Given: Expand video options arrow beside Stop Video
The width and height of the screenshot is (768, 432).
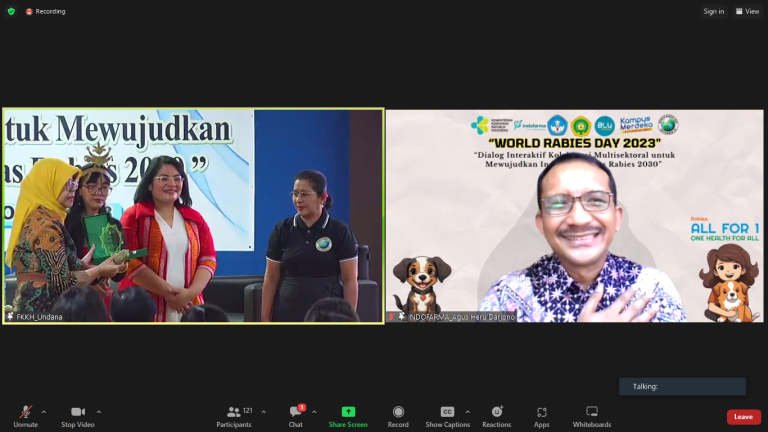Looking at the screenshot, I should coord(98,411).
